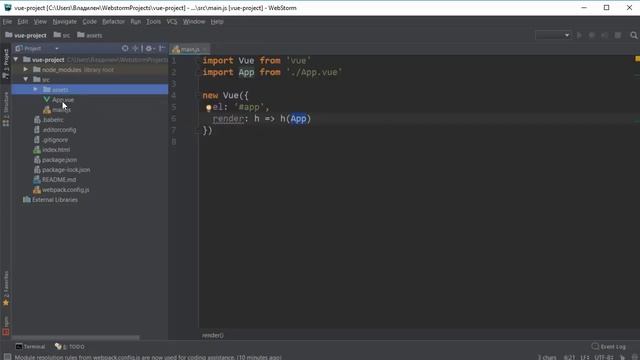The width and height of the screenshot is (640, 360).
Task: Click the Debug bug icon in toolbar
Action: coord(591,36)
